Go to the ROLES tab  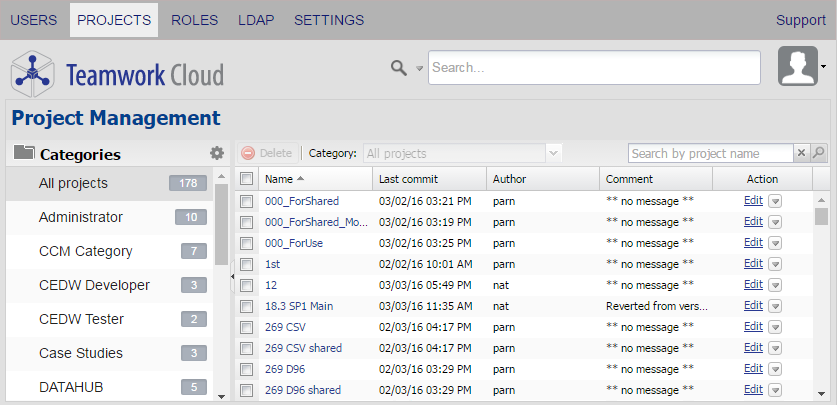coord(194,20)
